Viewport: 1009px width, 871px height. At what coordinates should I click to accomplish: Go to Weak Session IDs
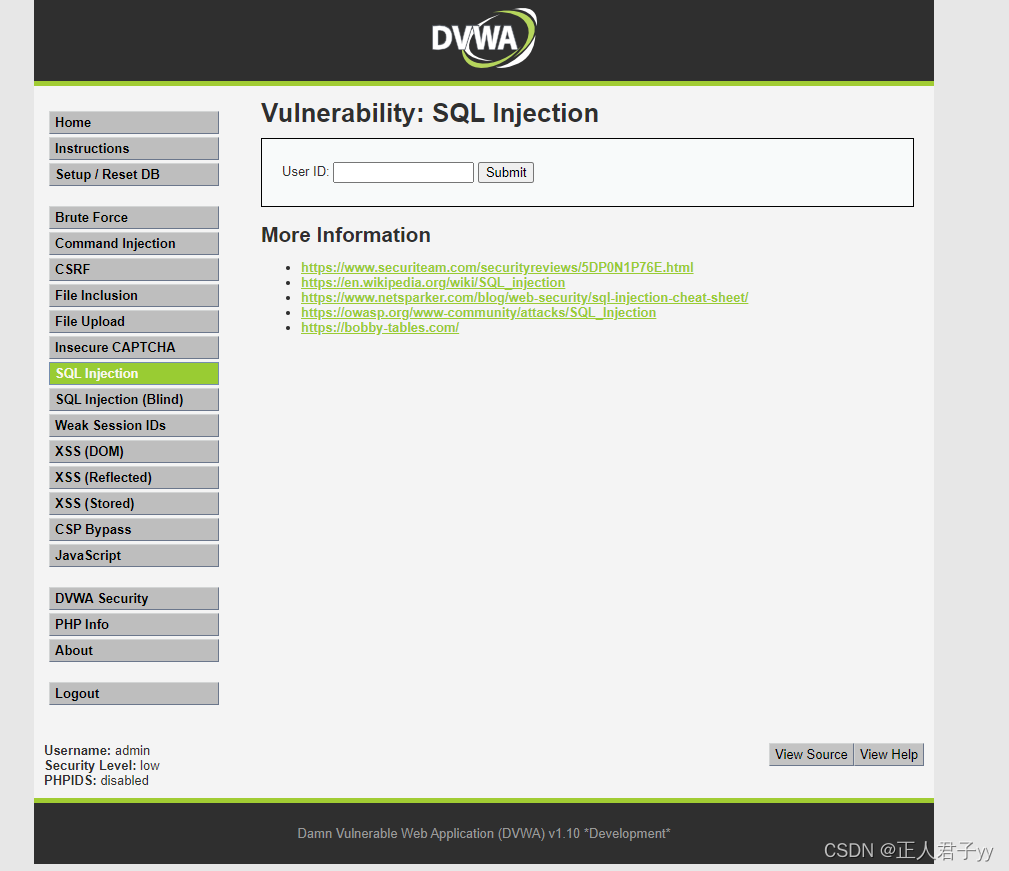click(134, 426)
